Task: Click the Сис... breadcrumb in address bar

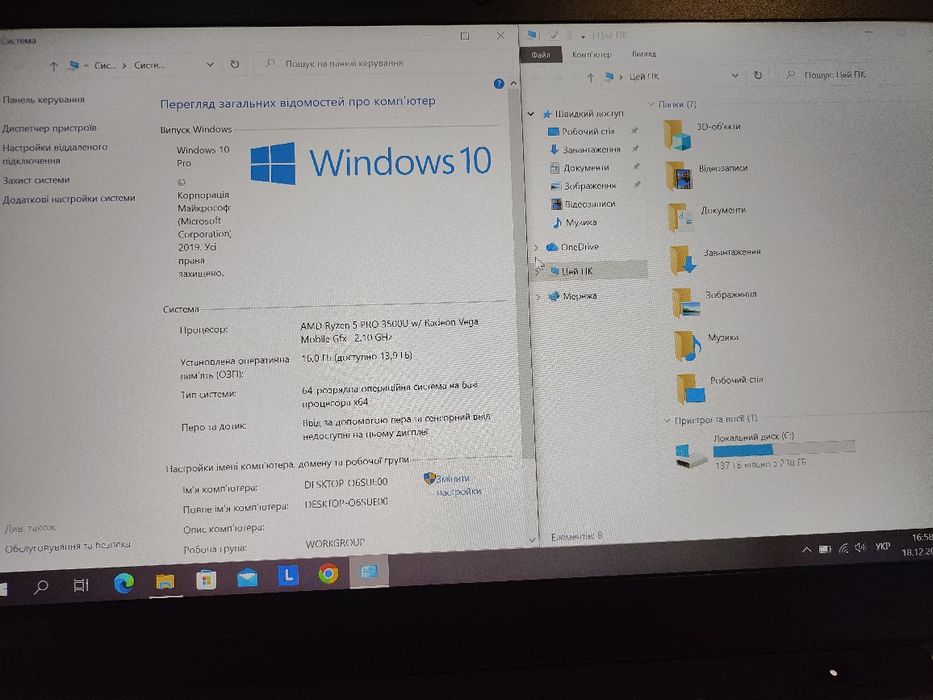Action: tap(105, 65)
